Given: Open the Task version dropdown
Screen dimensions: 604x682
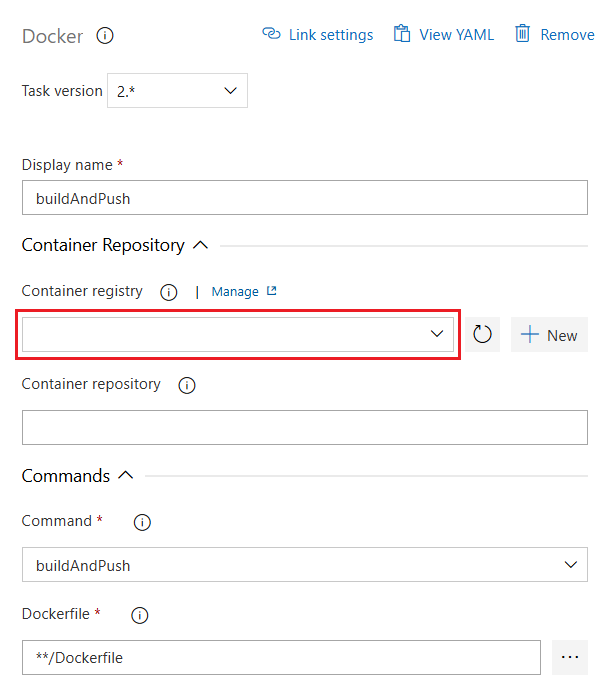Looking at the screenshot, I should click(177, 91).
